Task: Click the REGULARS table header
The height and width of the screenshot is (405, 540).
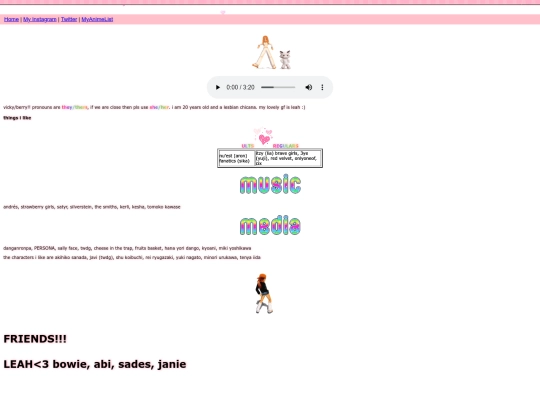Action: (285, 146)
